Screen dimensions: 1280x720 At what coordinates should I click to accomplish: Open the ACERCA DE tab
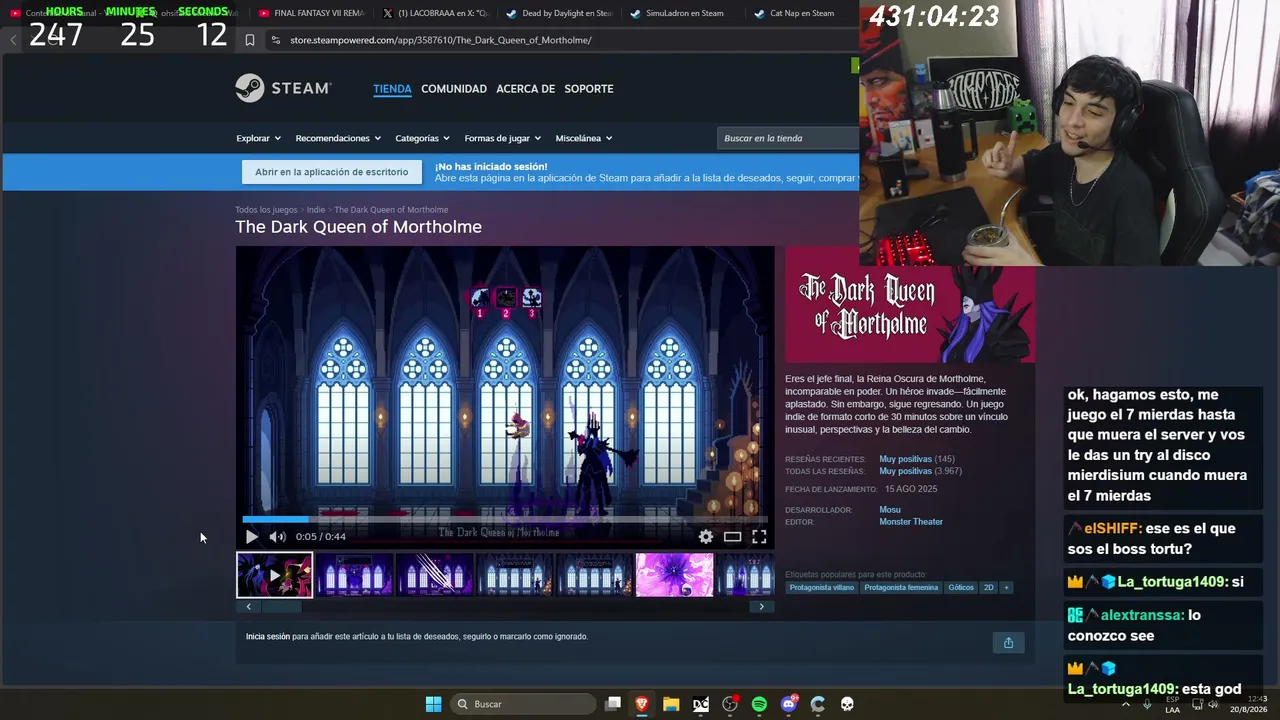526,89
